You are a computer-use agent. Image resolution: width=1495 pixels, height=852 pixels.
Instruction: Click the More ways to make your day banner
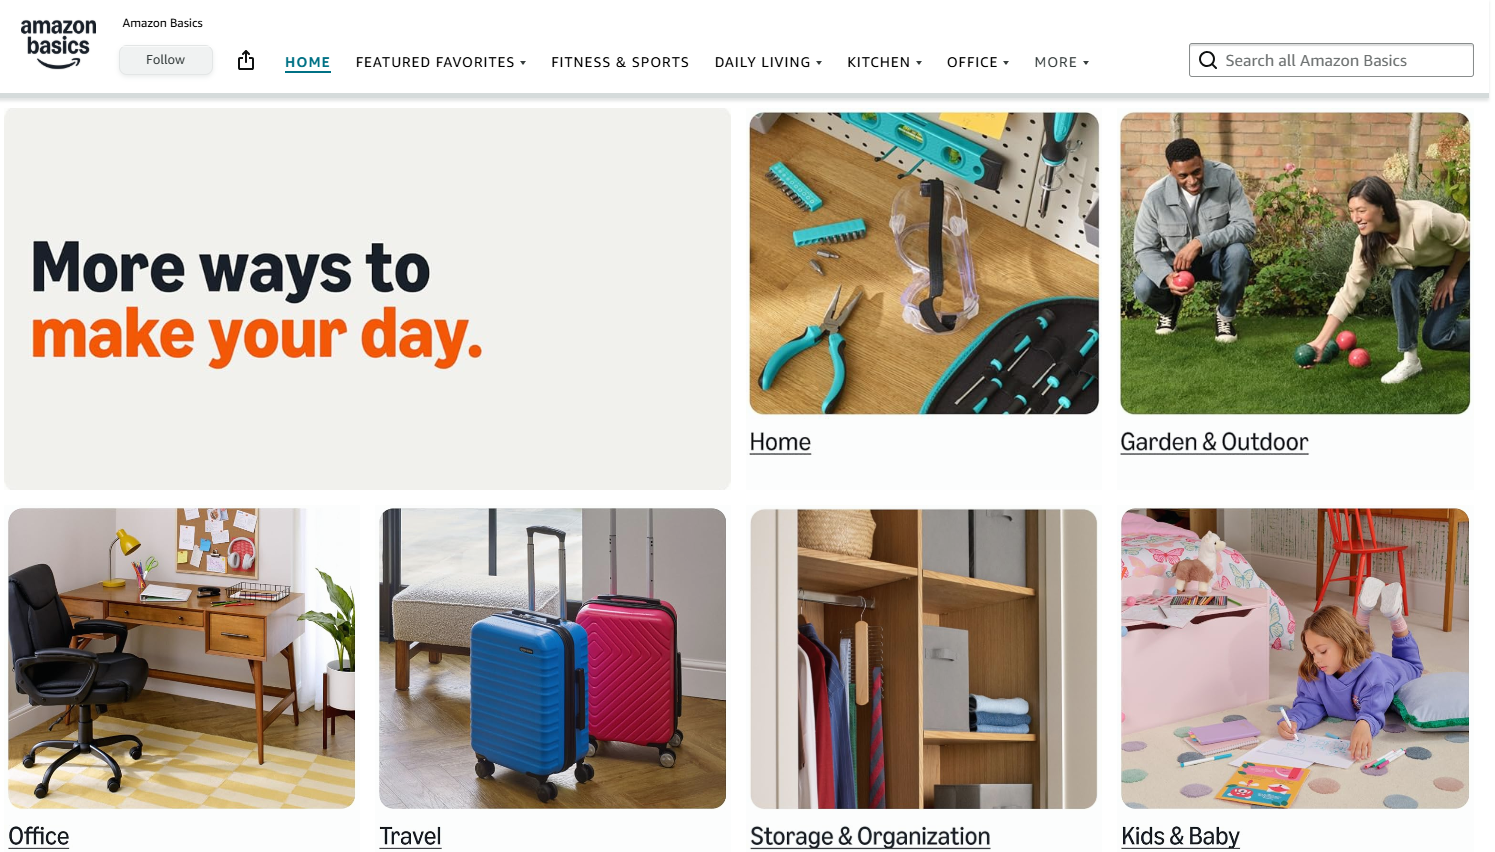coord(367,299)
